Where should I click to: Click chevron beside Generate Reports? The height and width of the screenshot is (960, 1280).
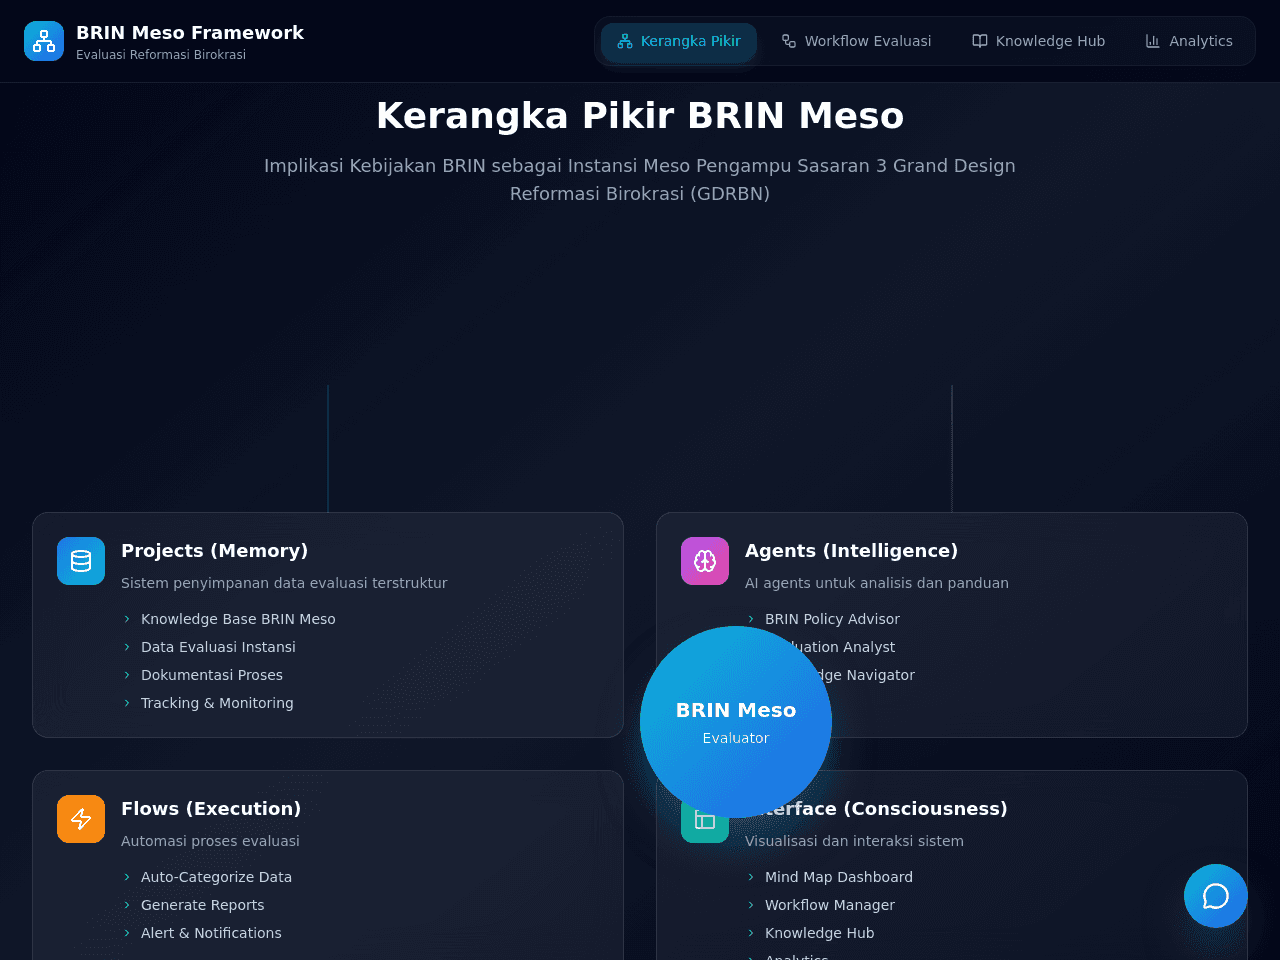127,905
